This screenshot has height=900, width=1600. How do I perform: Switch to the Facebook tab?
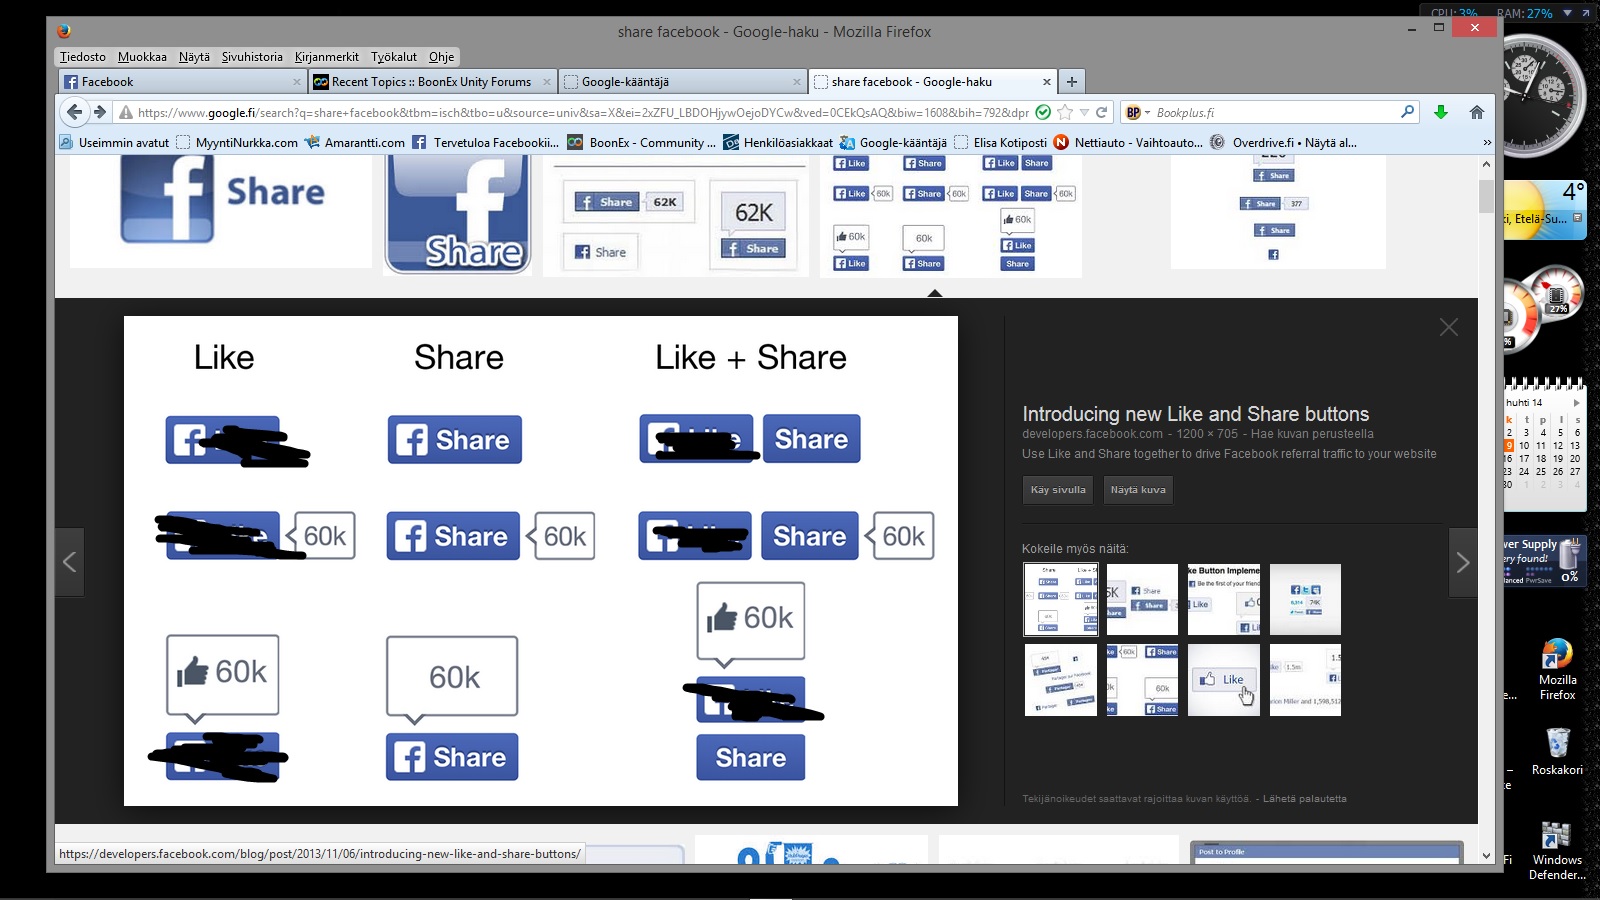coord(182,82)
